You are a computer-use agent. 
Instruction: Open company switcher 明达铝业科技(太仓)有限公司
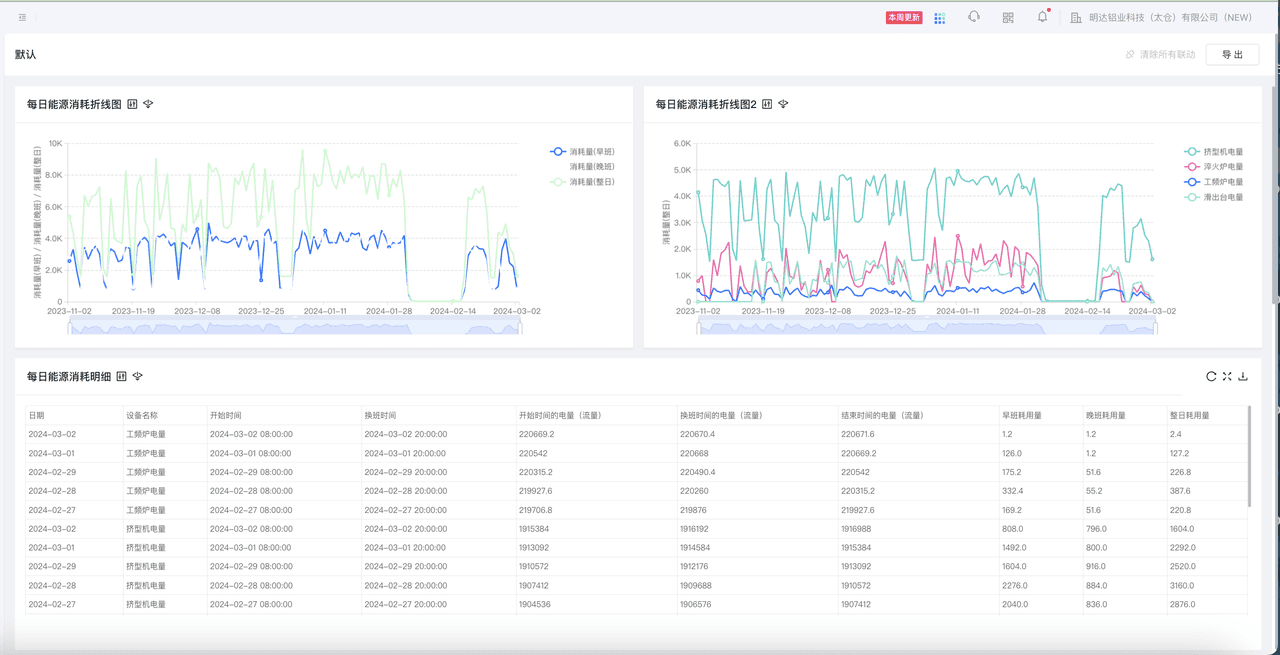coord(1161,18)
